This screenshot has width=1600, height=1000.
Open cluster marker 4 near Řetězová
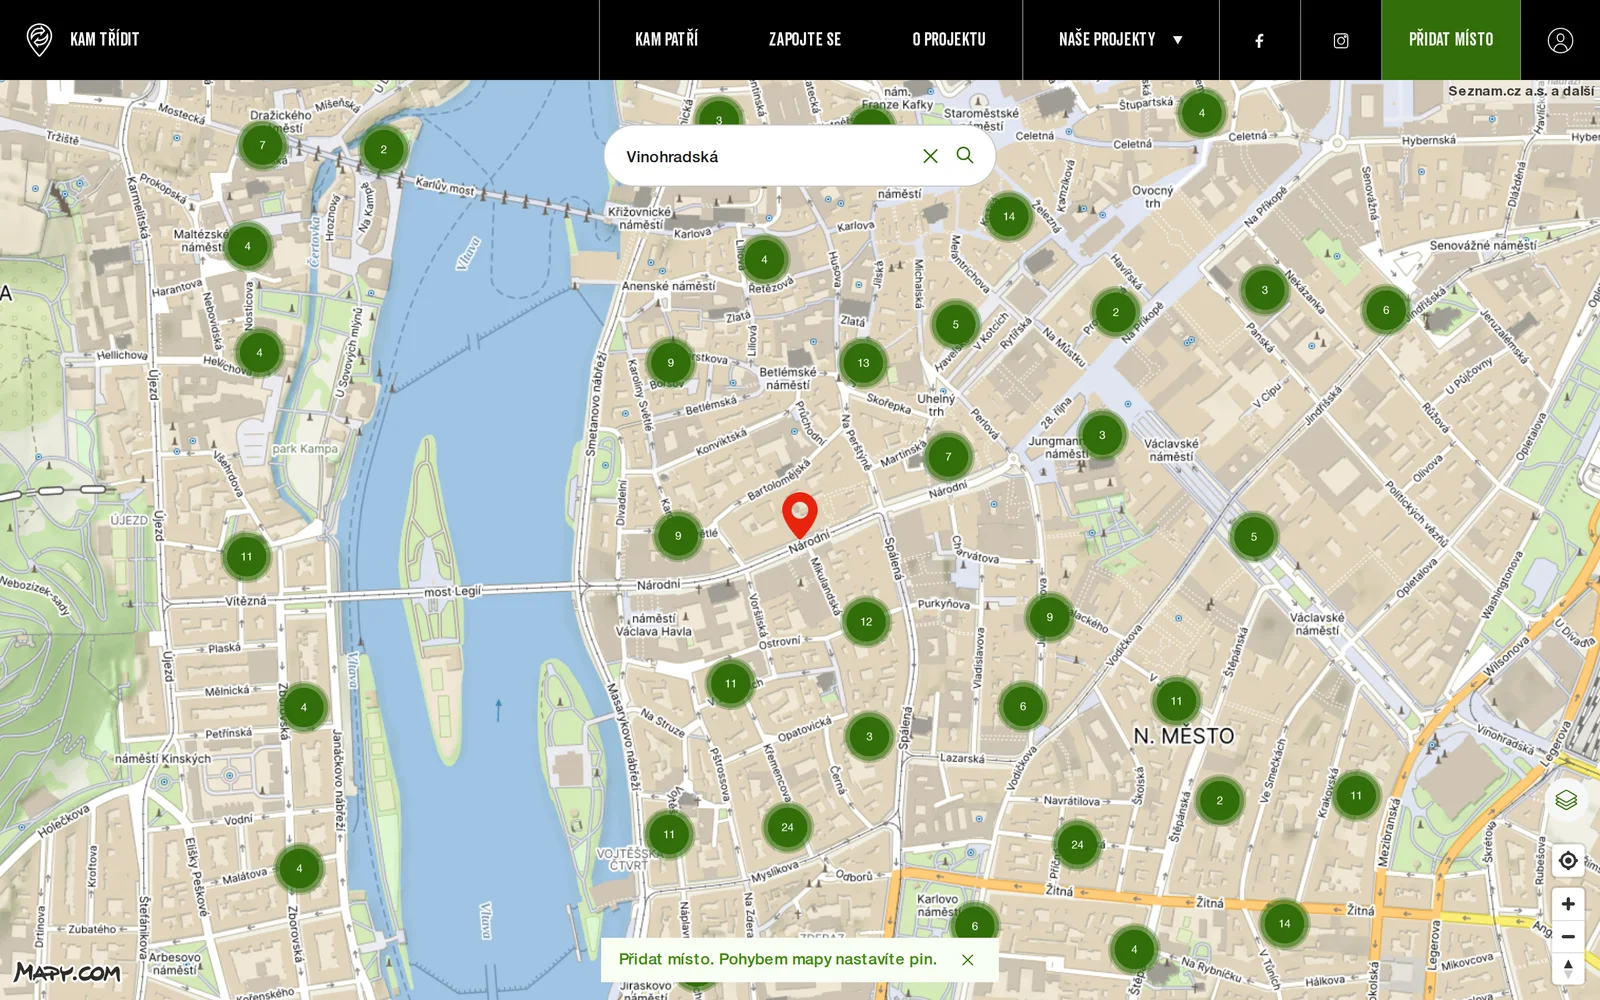[764, 260]
